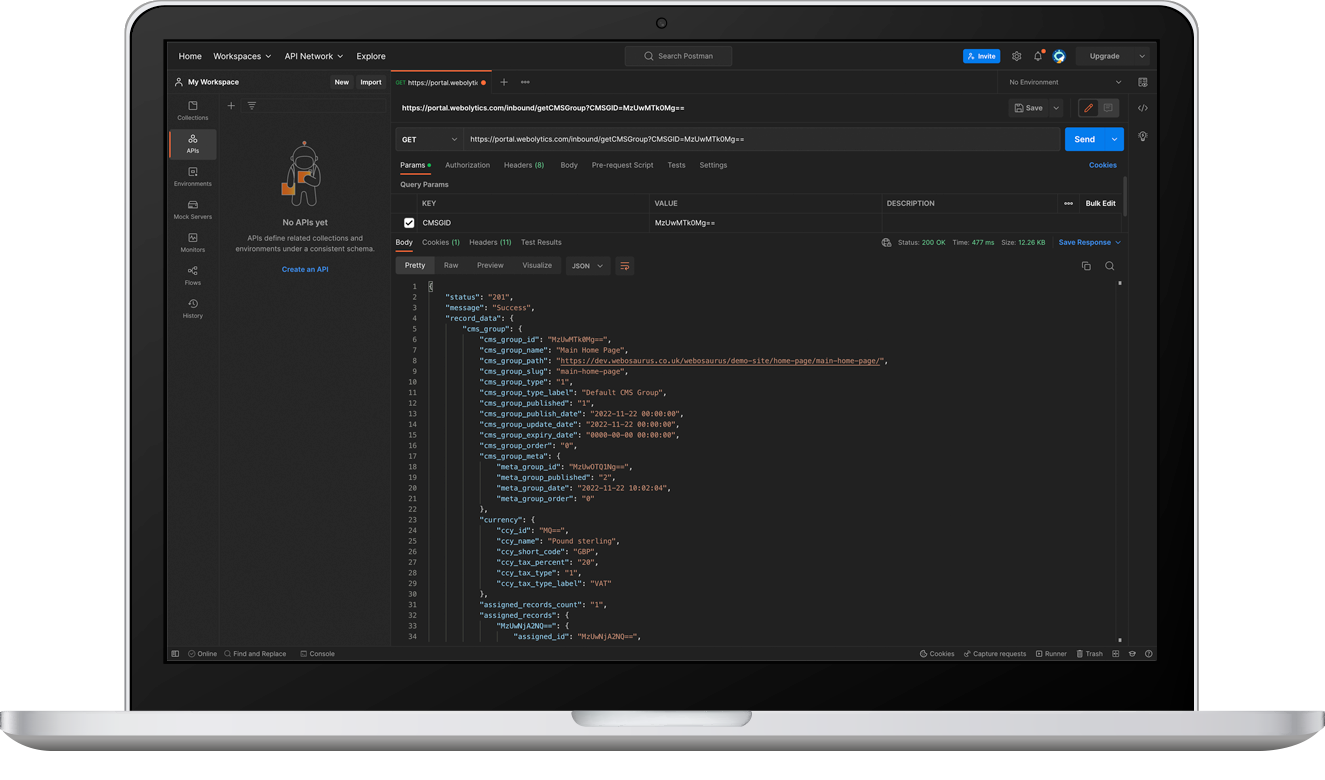Viewport: 1325px width, 780px height.
Task: Open the Save Response dropdown
Action: coord(1090,242)
